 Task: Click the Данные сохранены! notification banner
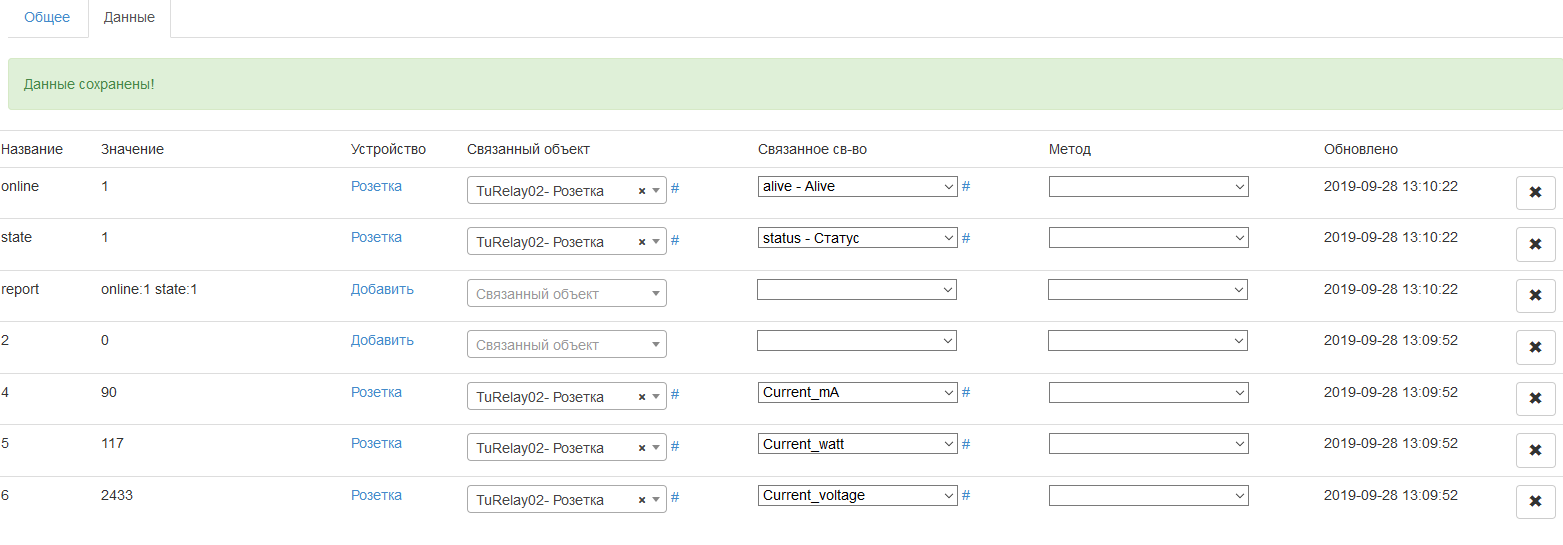[784, 84]
